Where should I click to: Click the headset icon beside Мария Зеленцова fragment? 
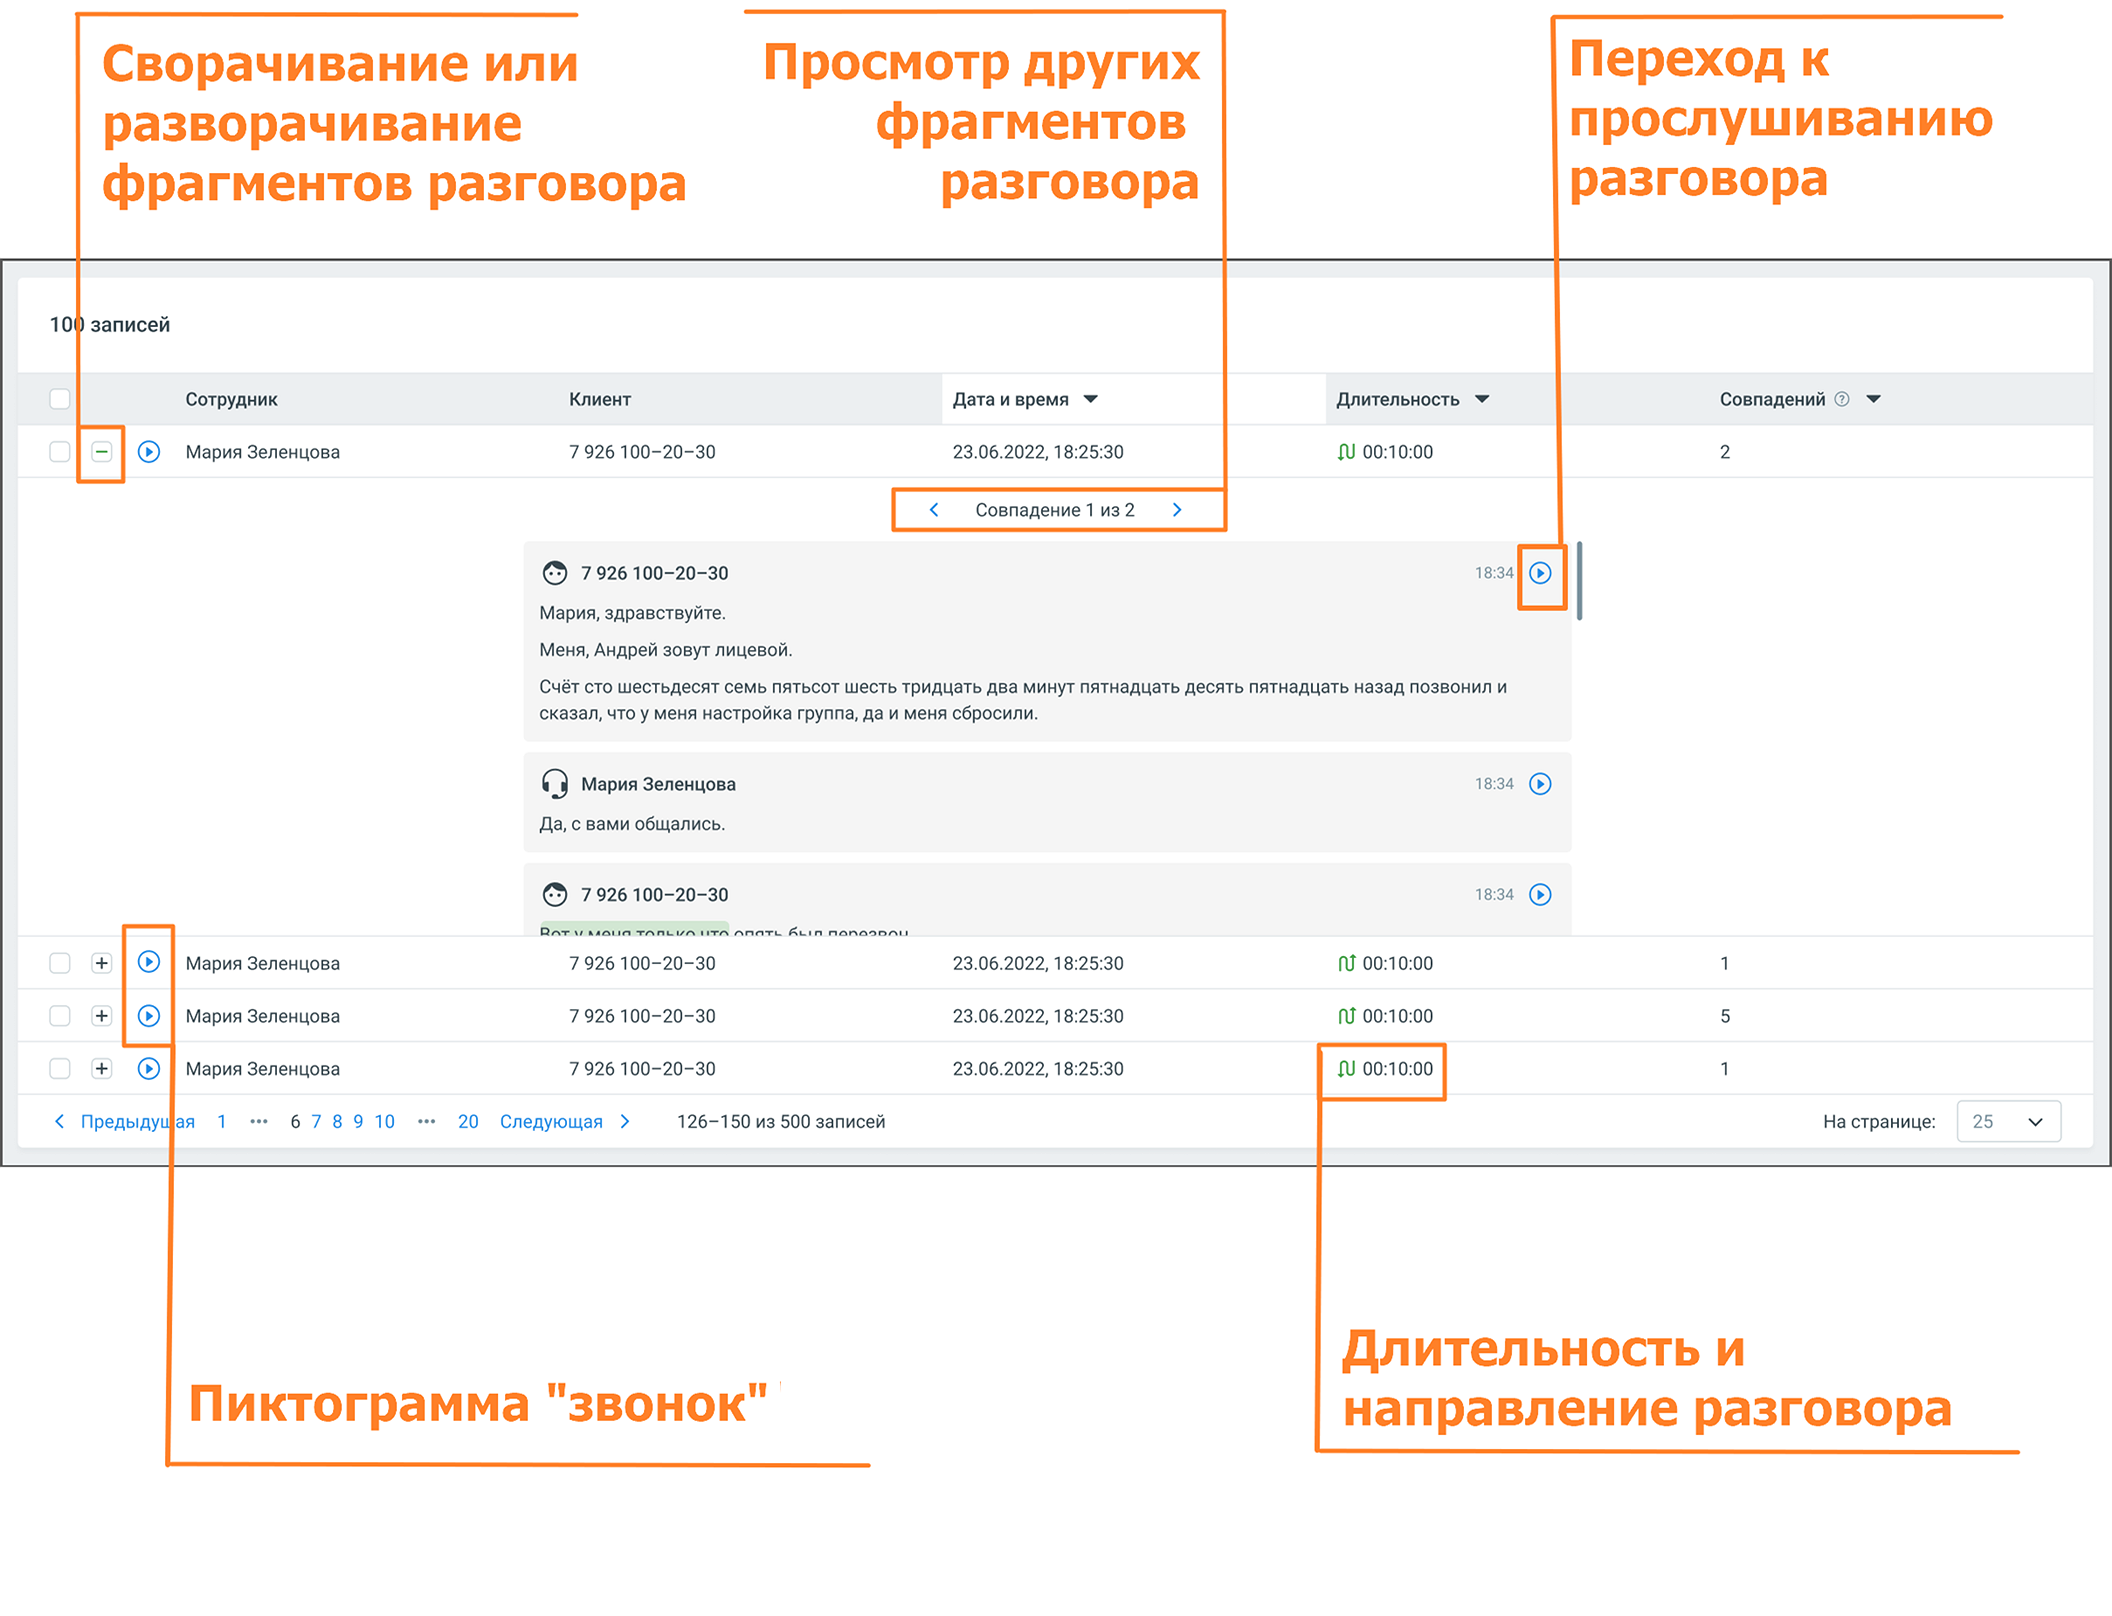(555, 784)
